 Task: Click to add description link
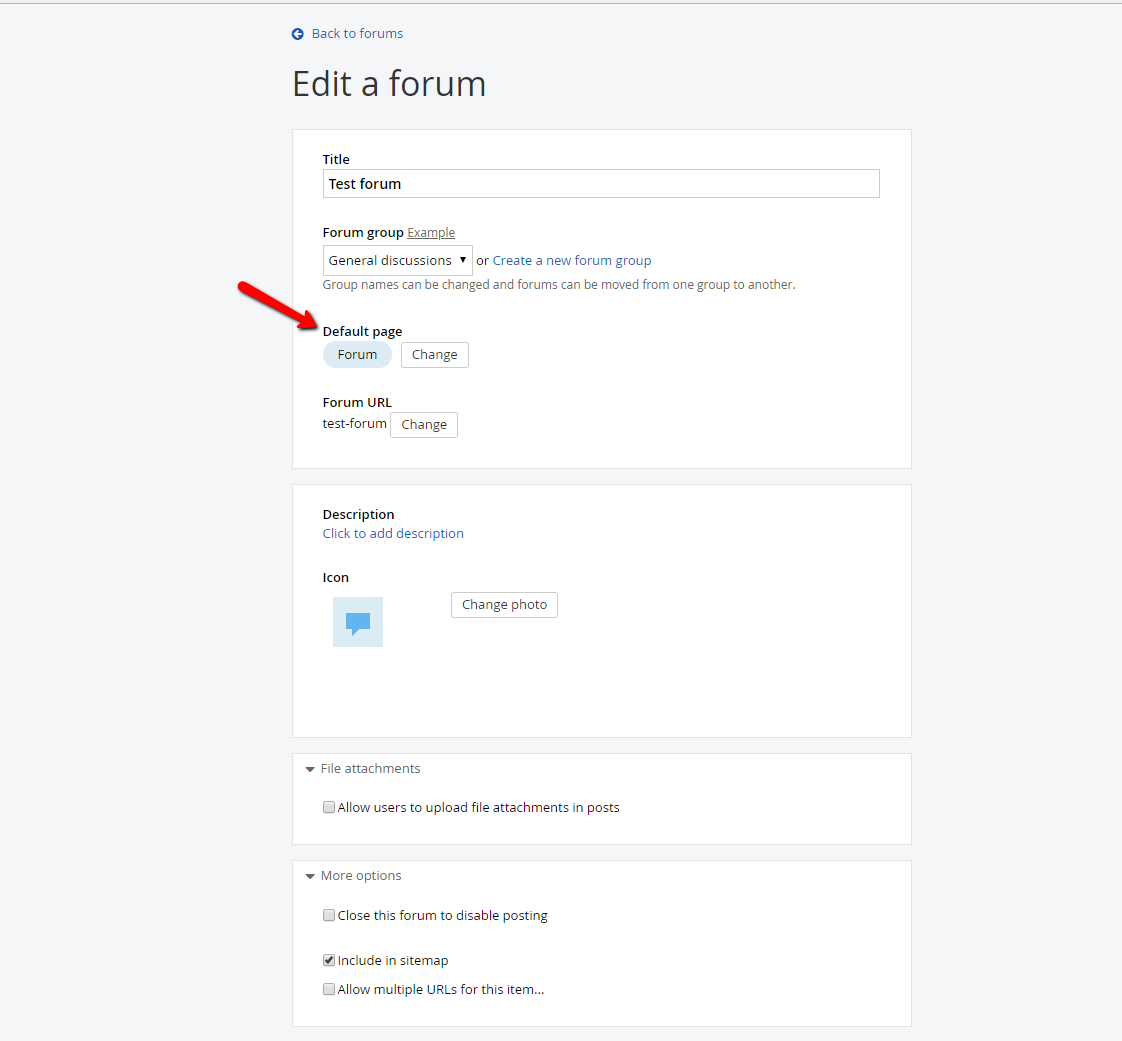(393, 534)
